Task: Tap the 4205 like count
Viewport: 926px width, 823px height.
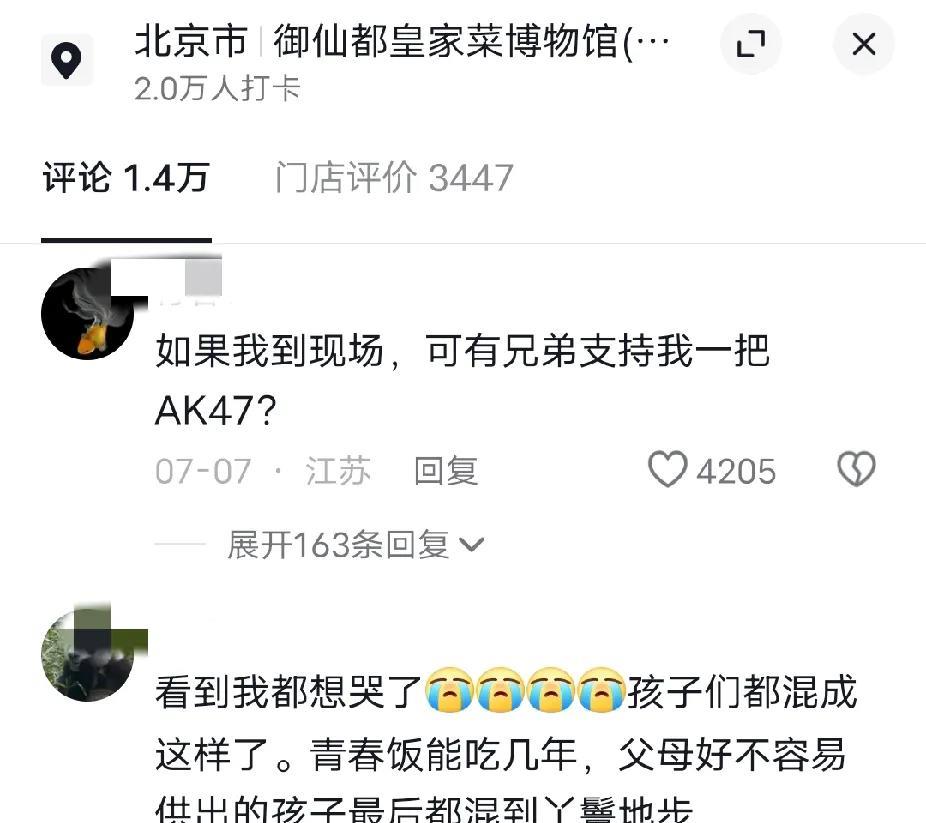Action: [x=736, y=472]
